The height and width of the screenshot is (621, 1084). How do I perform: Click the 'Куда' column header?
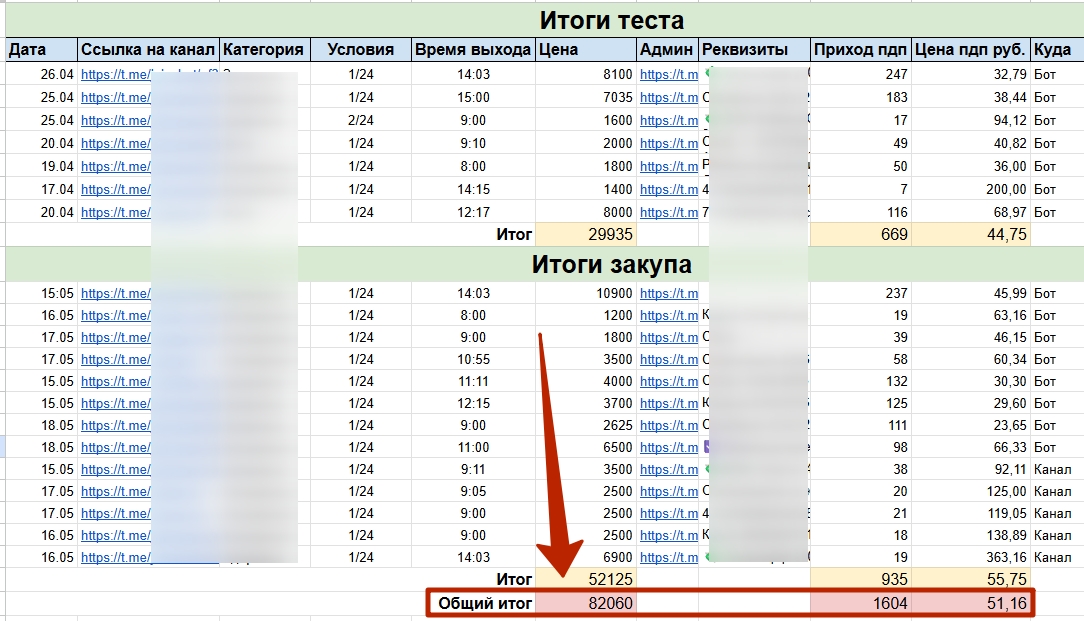(1057, 50)
